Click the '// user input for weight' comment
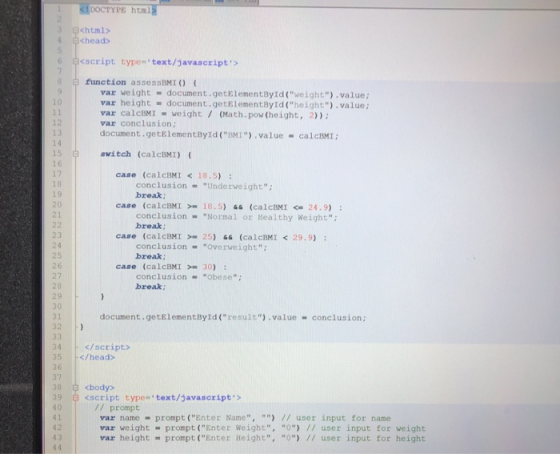 366,428
